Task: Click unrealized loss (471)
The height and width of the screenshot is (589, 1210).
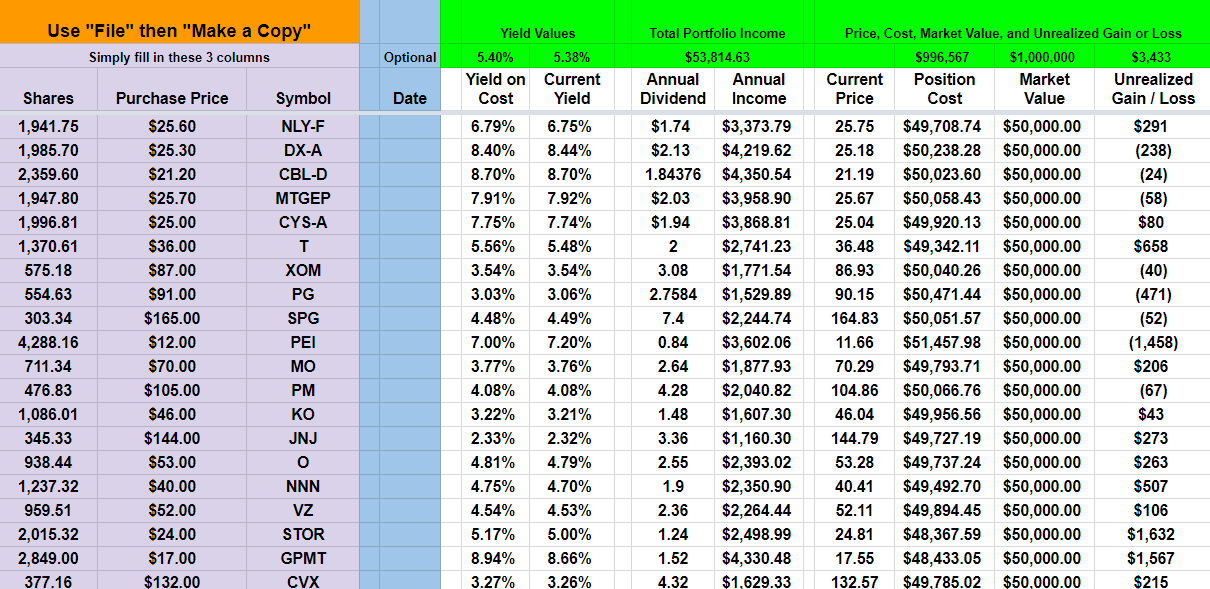Action: click(1152, 294)
